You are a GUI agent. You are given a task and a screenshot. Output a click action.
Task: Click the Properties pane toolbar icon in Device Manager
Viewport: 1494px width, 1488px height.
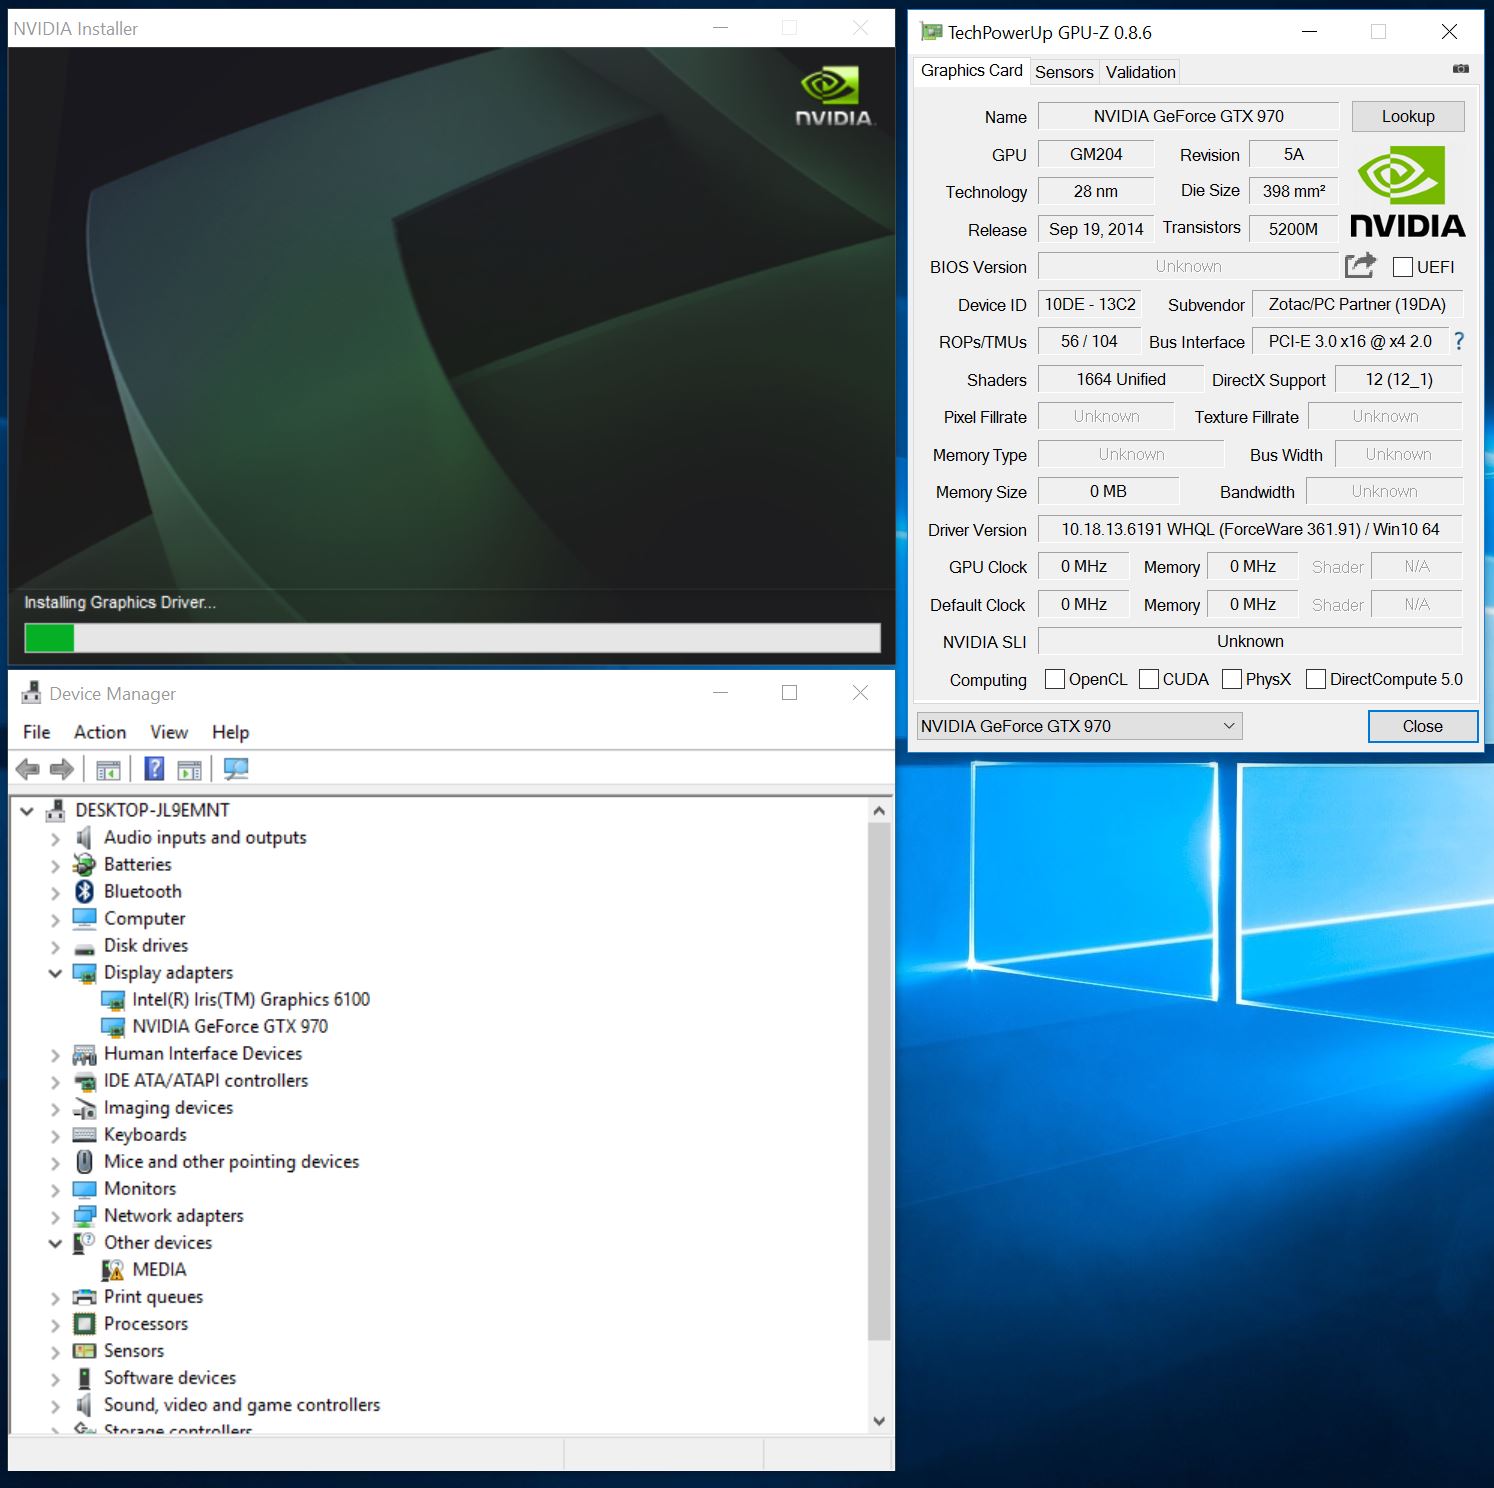pyautogui.click(x=189, y=769)
